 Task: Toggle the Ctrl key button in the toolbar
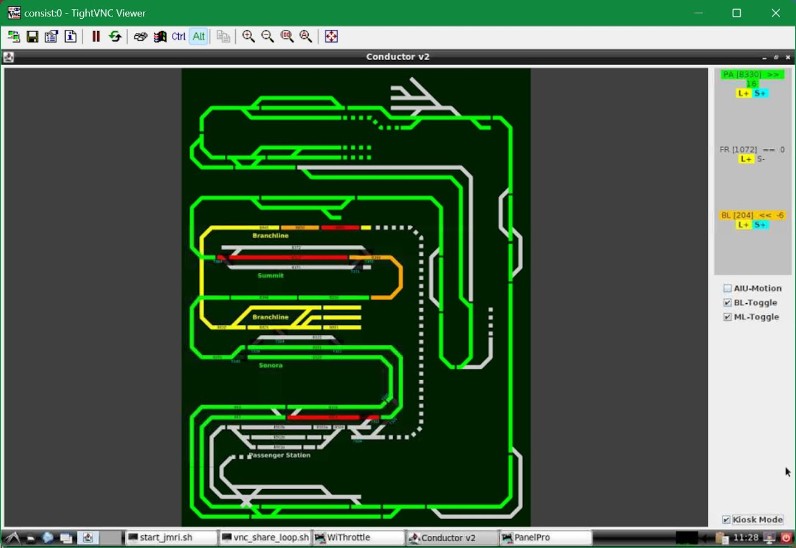click(179, 37)
